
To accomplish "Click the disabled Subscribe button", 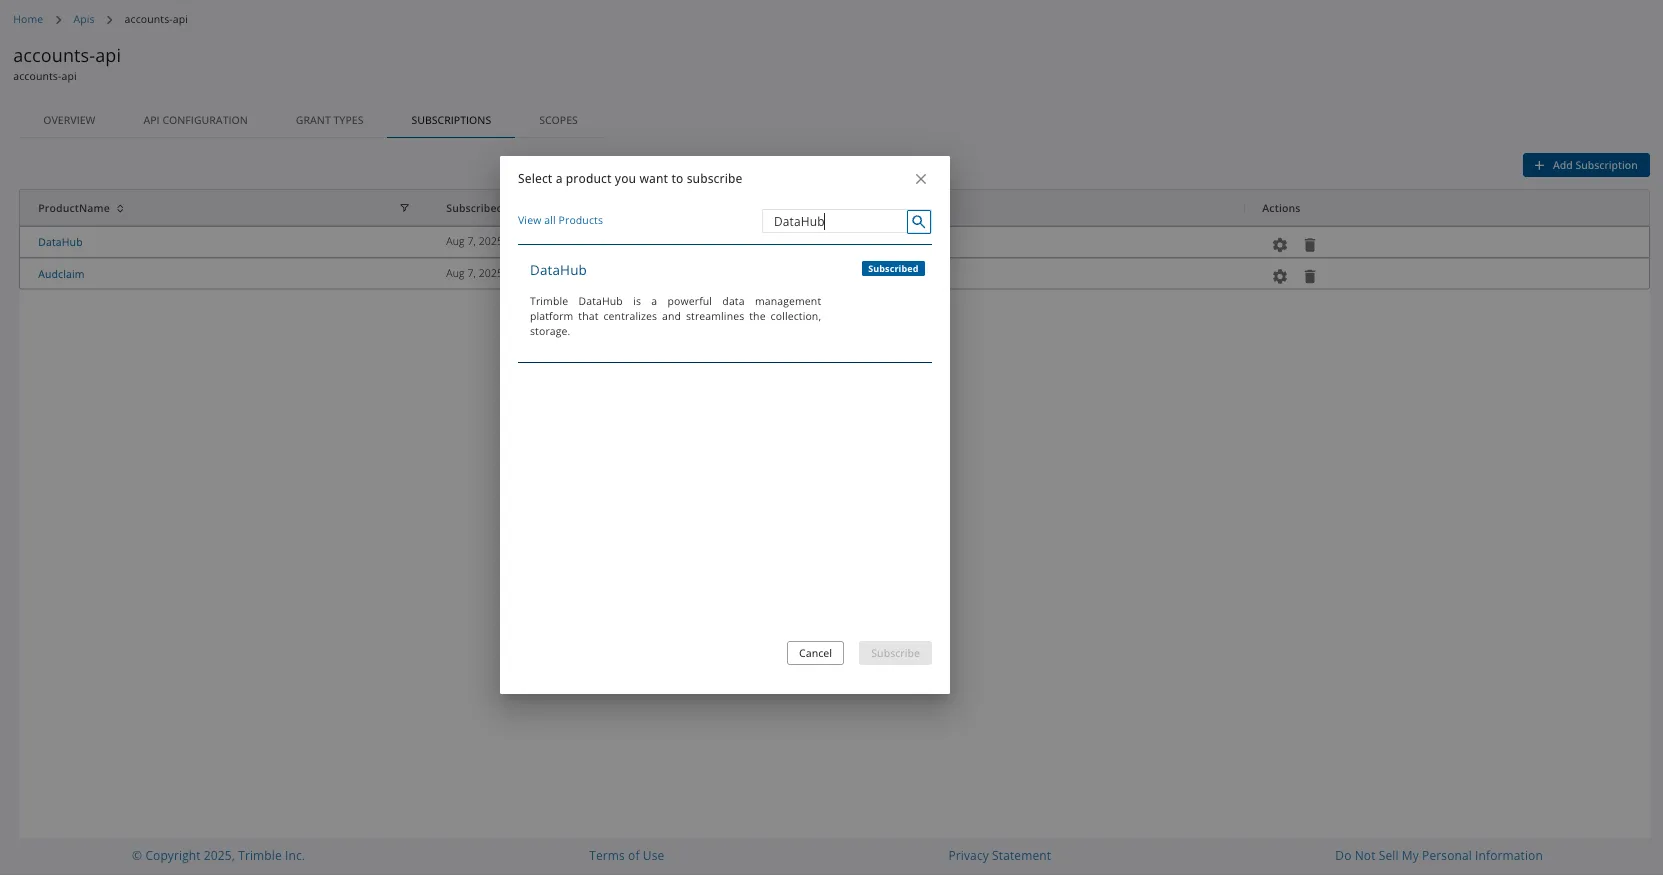I will click(895, 653).
